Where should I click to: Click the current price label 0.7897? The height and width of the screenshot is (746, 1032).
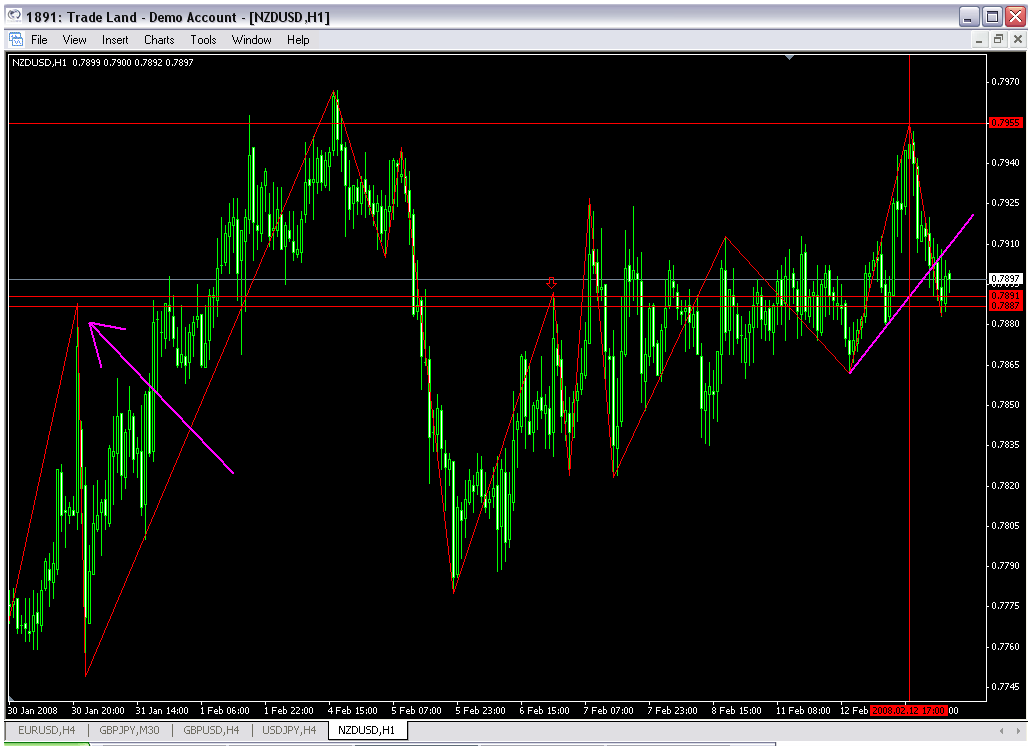(x=1003, y=278)
